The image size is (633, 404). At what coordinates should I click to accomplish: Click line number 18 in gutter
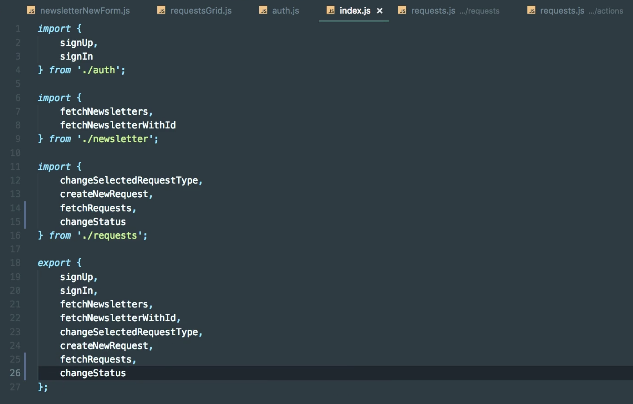[15, 263]
